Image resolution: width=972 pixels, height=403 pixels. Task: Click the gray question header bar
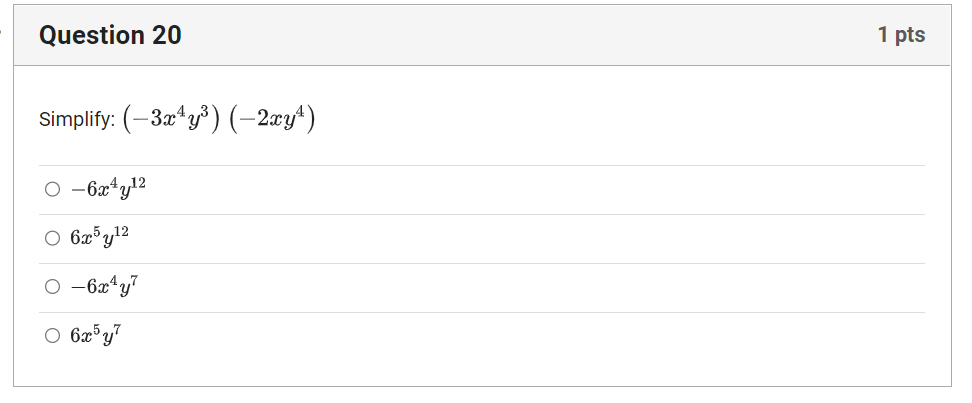click(482, 35)
